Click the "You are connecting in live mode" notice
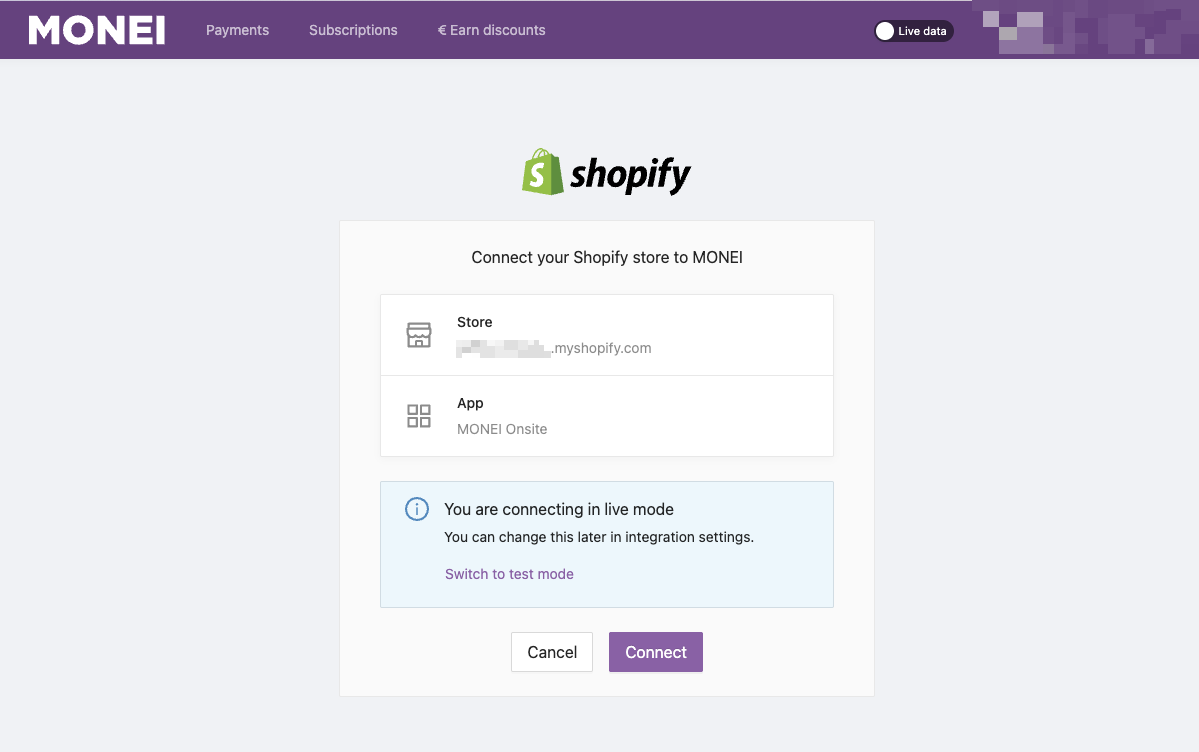Image resolution: width=1199 pixels, height=752 pixels. (559, 509)
